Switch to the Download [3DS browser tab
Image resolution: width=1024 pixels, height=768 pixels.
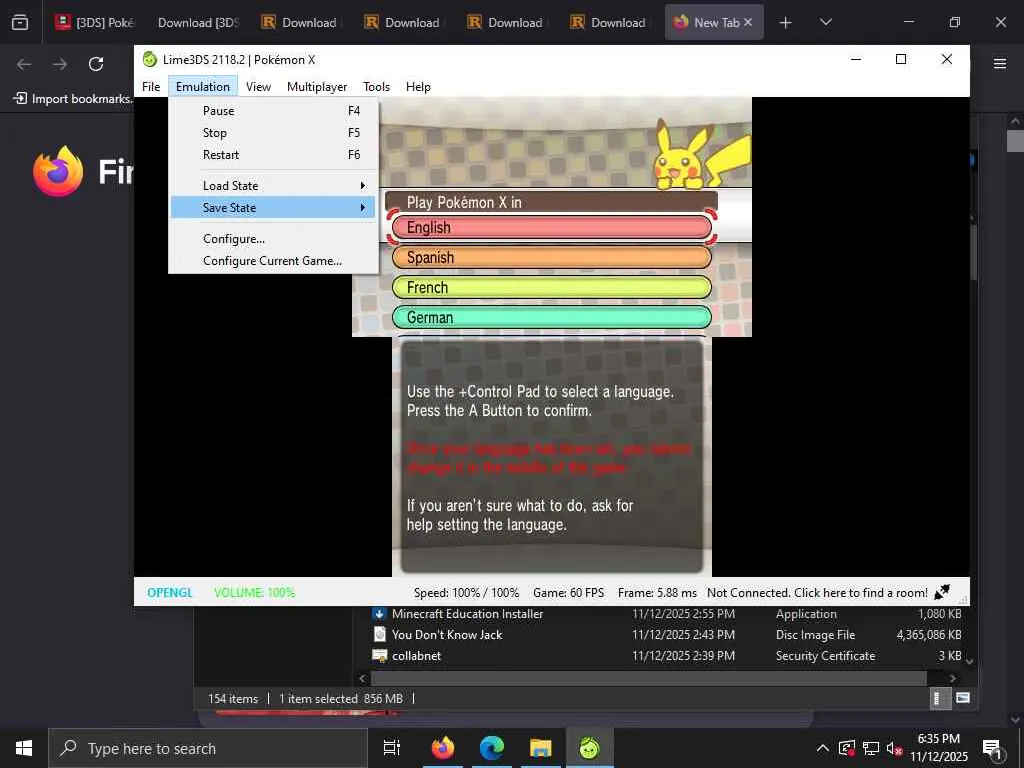pyautogui.click(x=198, y=22)
